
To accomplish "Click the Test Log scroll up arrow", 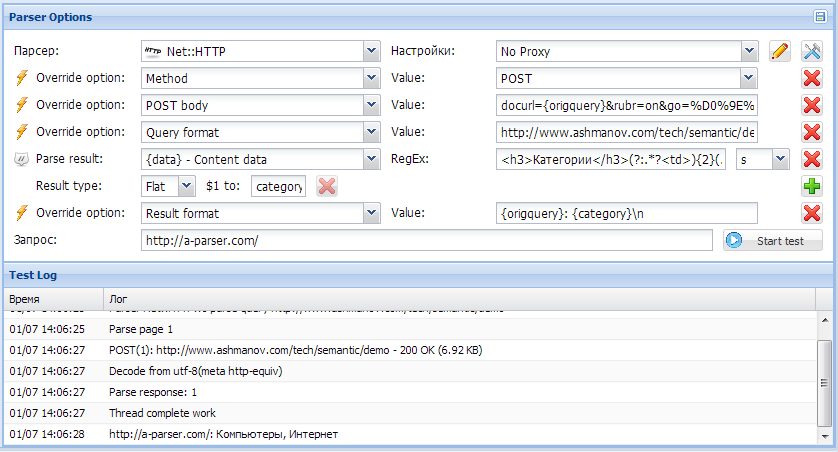I will coord(825,320).
